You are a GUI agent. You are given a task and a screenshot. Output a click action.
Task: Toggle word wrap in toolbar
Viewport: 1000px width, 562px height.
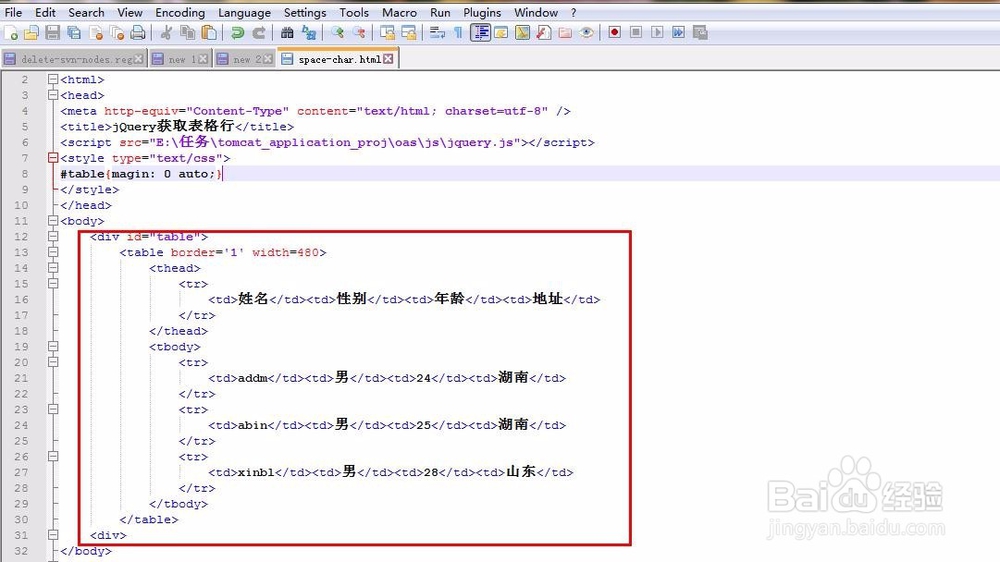[x=437, y=33]
